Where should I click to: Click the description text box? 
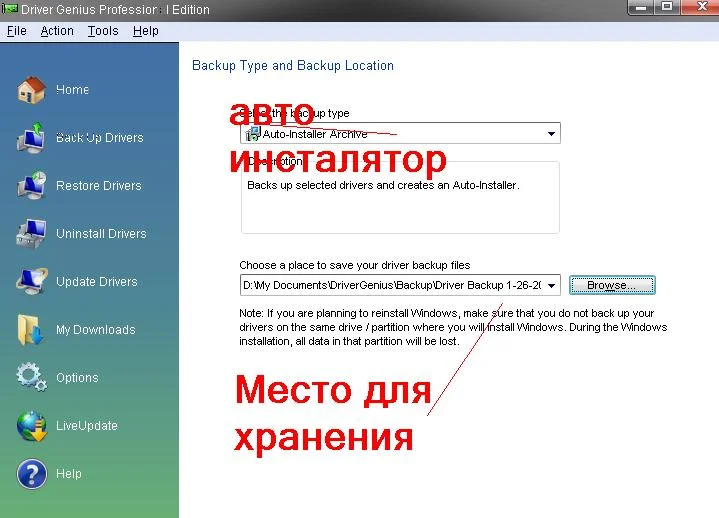point(400,197)
